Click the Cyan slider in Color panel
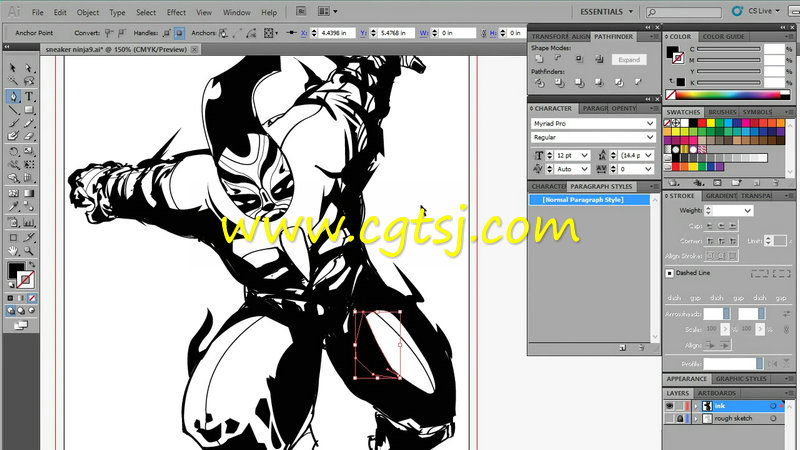The image size is (800, 450). [x=729, y=49]
